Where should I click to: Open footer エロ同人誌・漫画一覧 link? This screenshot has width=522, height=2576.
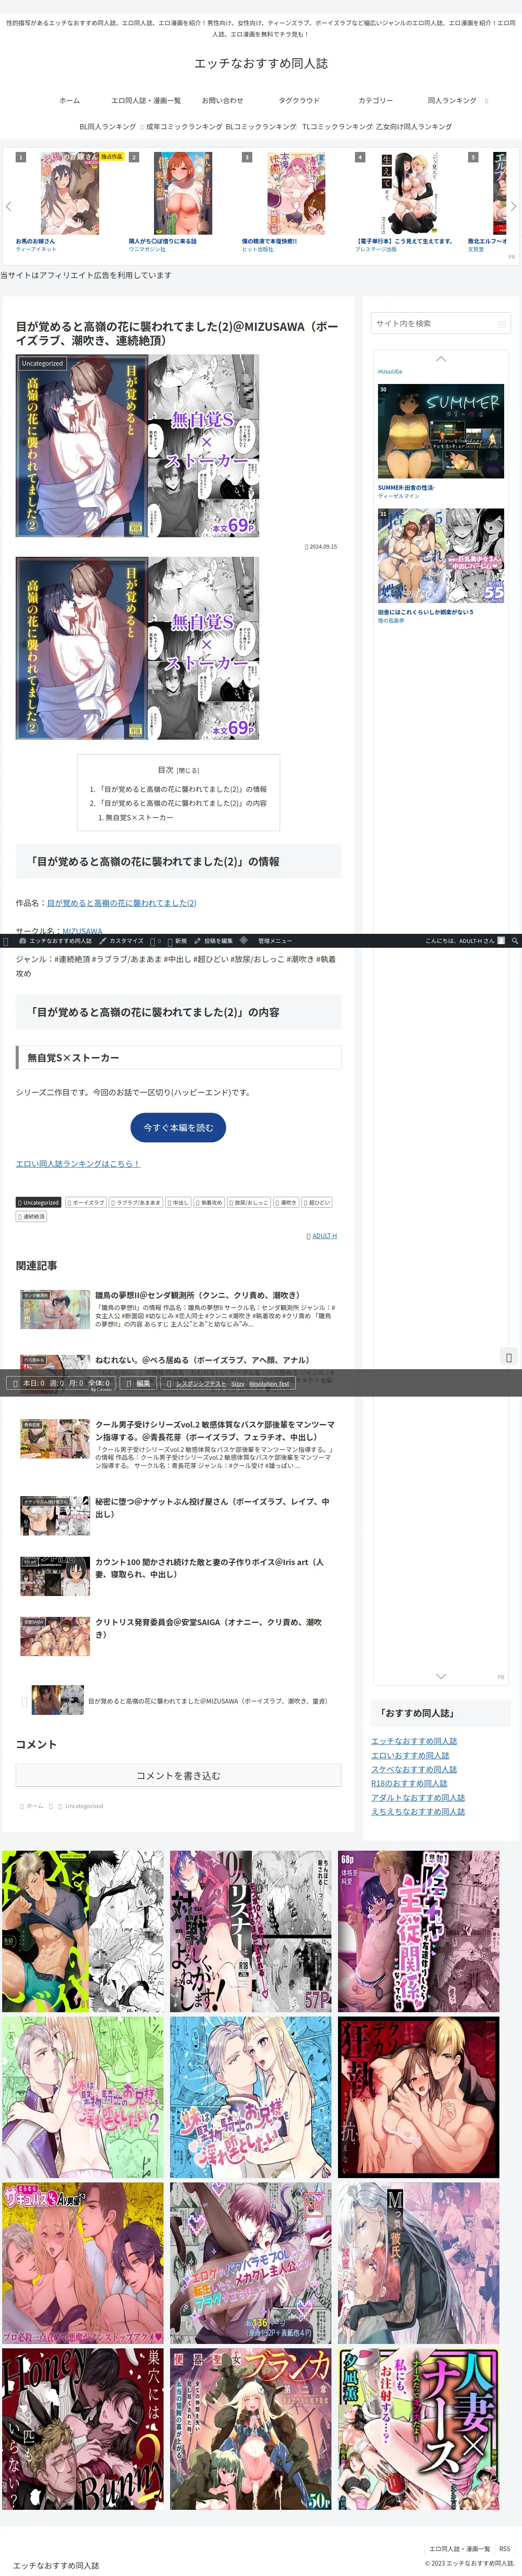[x=460, y=2549]
